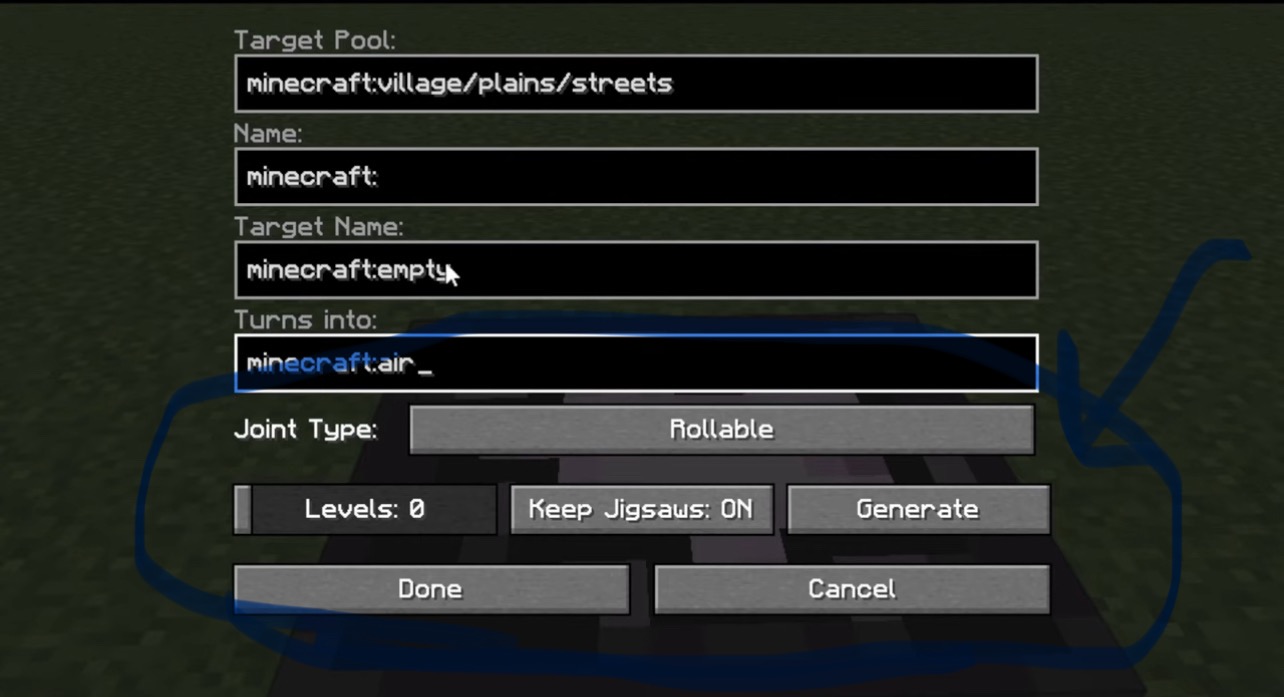Click into the Target Pool text field

(636, 83)
